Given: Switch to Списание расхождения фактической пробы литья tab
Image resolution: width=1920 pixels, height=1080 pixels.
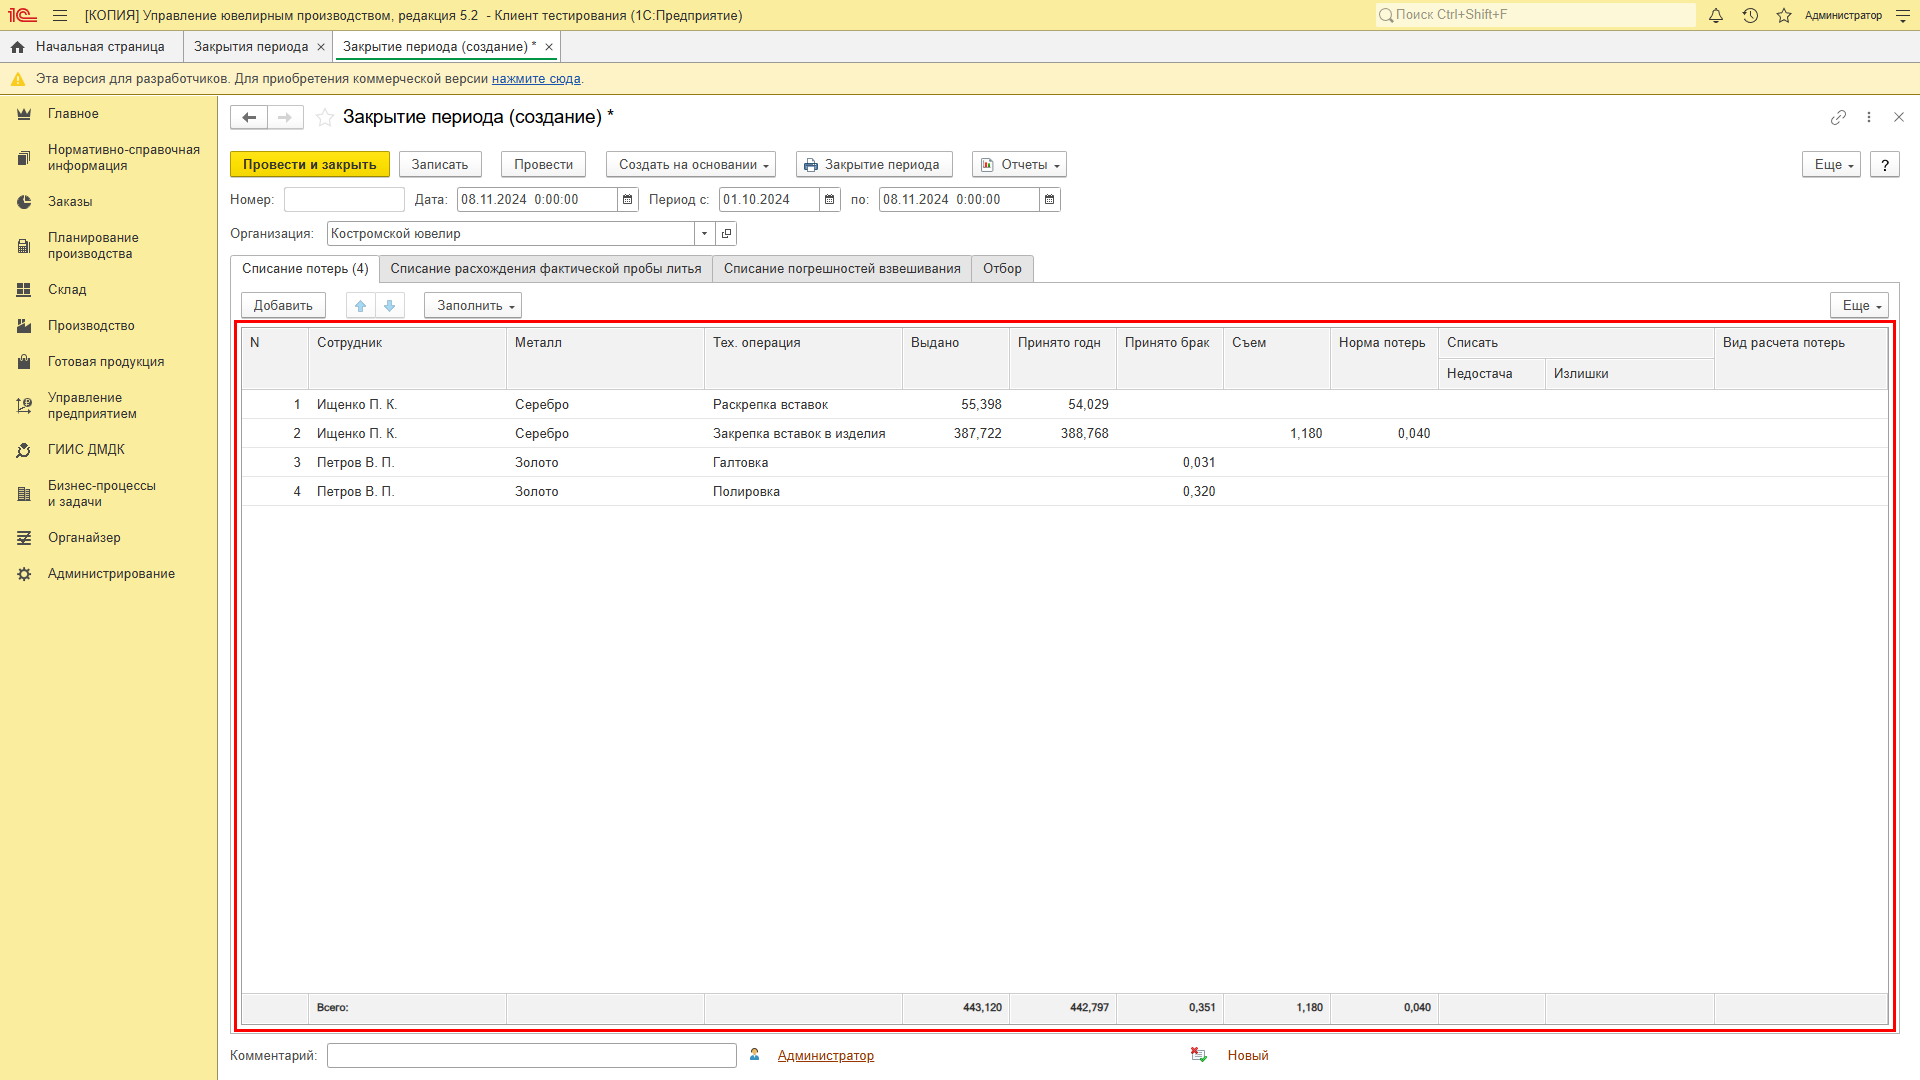Looking at the screenshot, I should coord(546,269).
